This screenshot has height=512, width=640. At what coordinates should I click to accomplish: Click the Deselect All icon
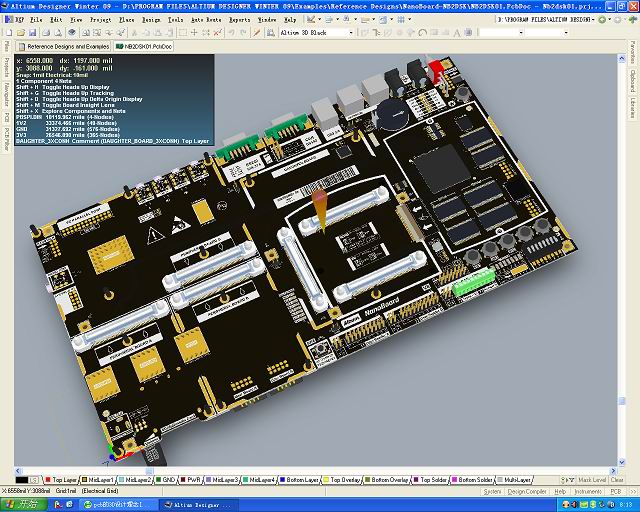tap(206, 33)
